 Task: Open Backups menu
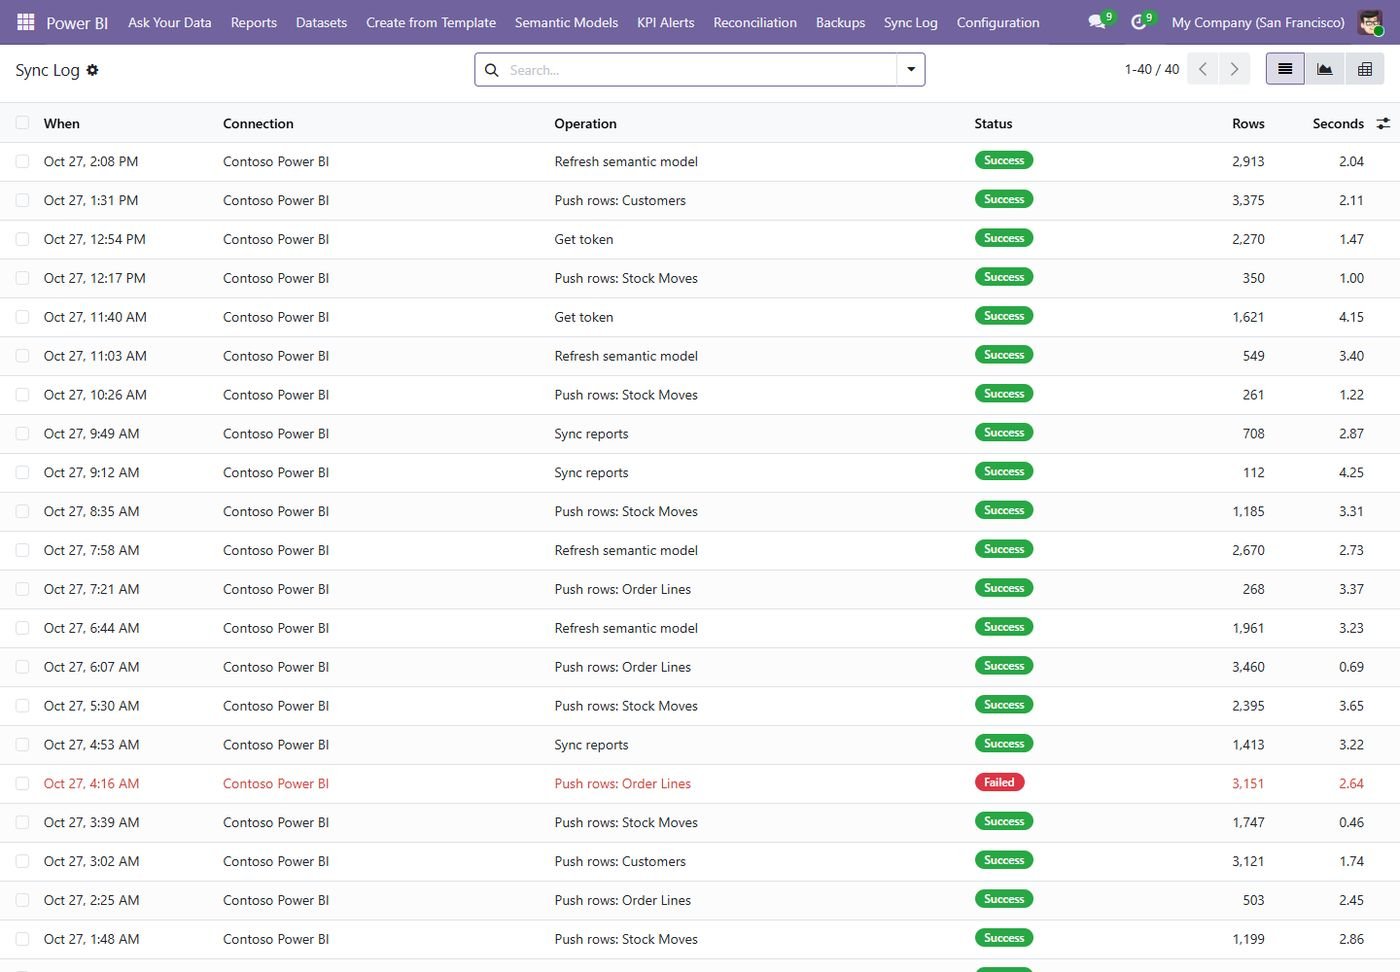point(840,22)
